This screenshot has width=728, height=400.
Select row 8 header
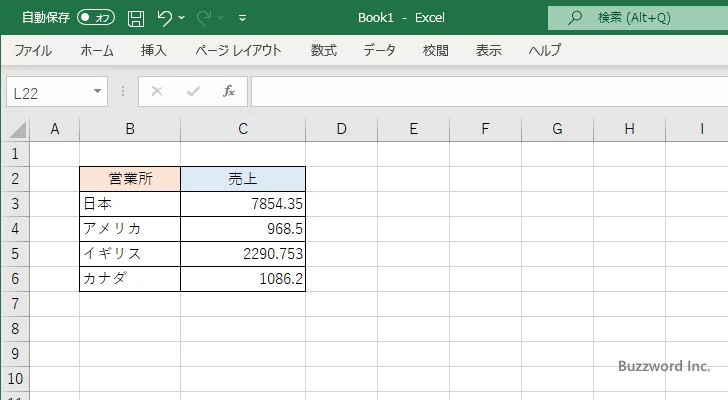pyautogui.click(x=15, y=329)
